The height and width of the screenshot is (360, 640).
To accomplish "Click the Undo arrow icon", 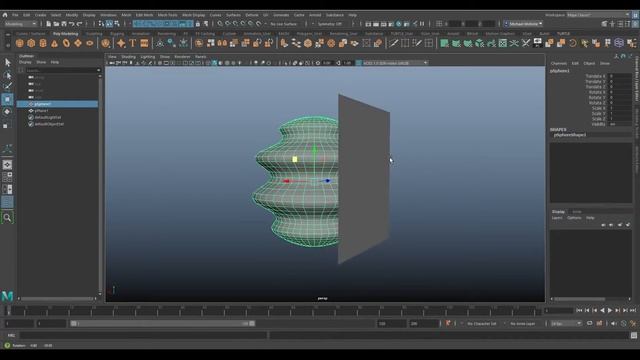I will click(72, 24).
